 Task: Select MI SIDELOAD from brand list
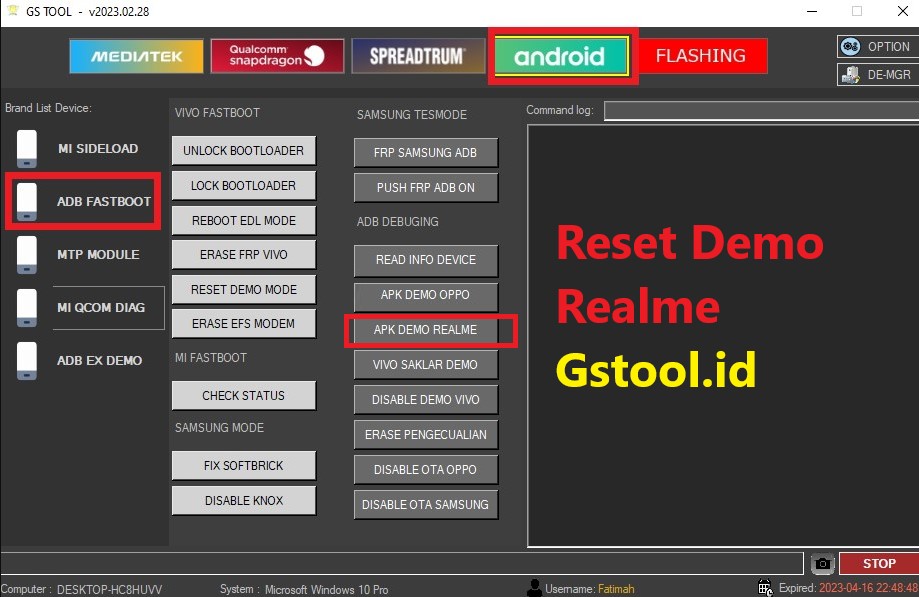[x=98, y=149]
